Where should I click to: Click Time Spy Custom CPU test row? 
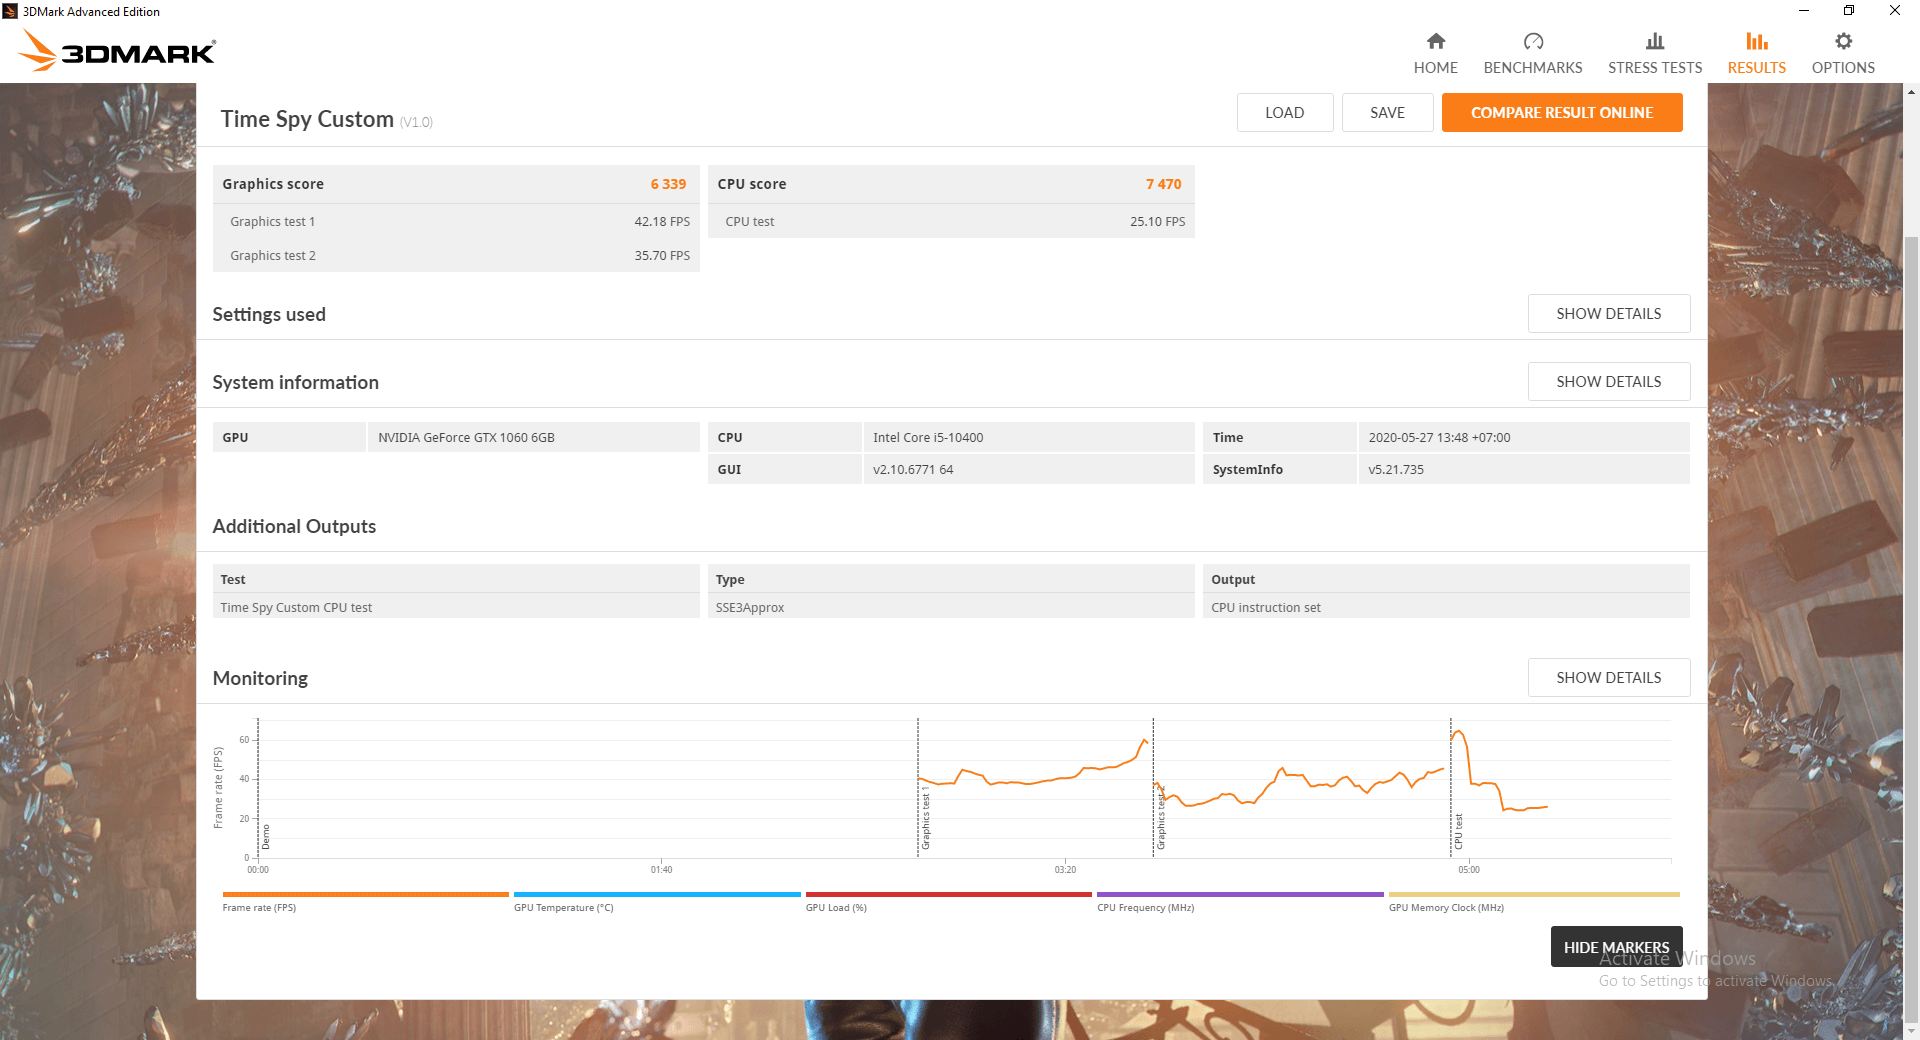click(456, 608)
